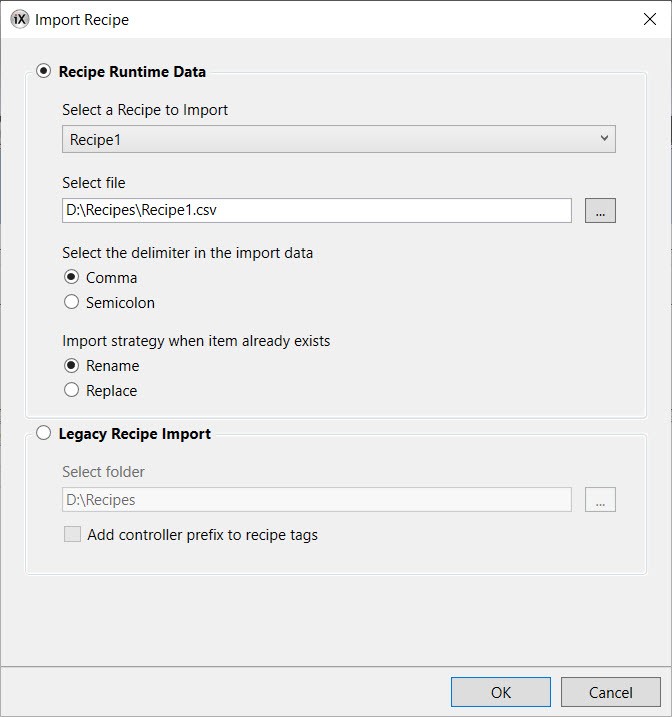Select Legacy Recipe Import radio option

click(43, 433)
